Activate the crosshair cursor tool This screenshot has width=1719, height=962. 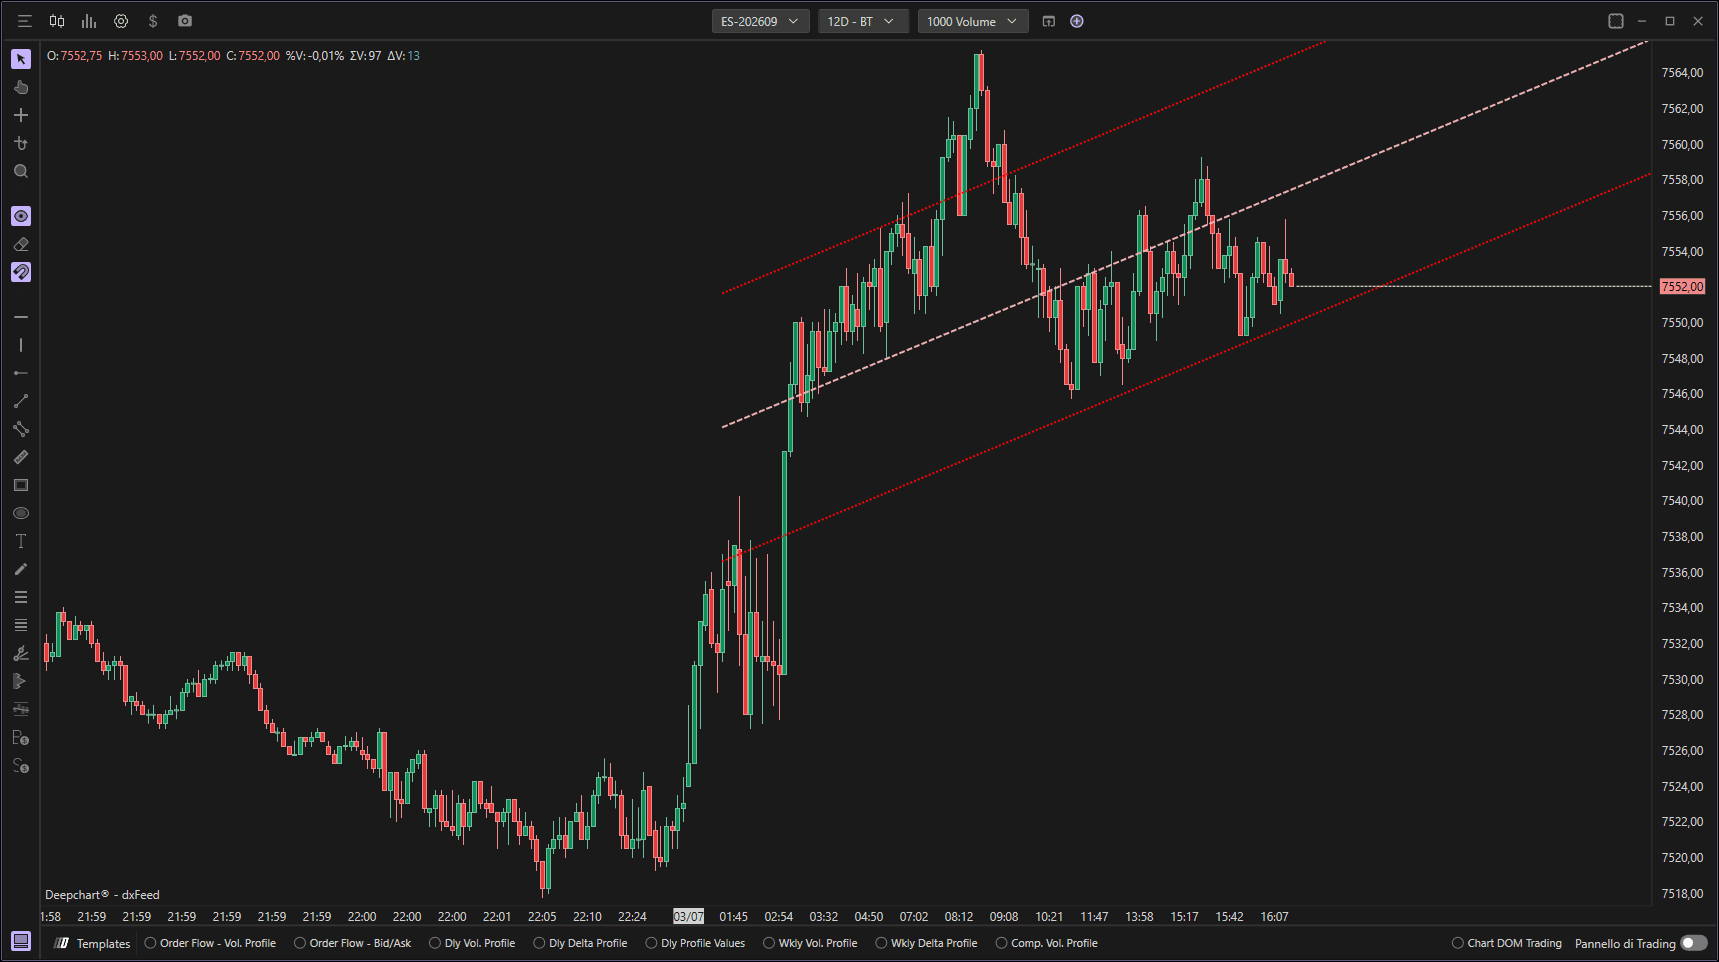click(21, 115)
